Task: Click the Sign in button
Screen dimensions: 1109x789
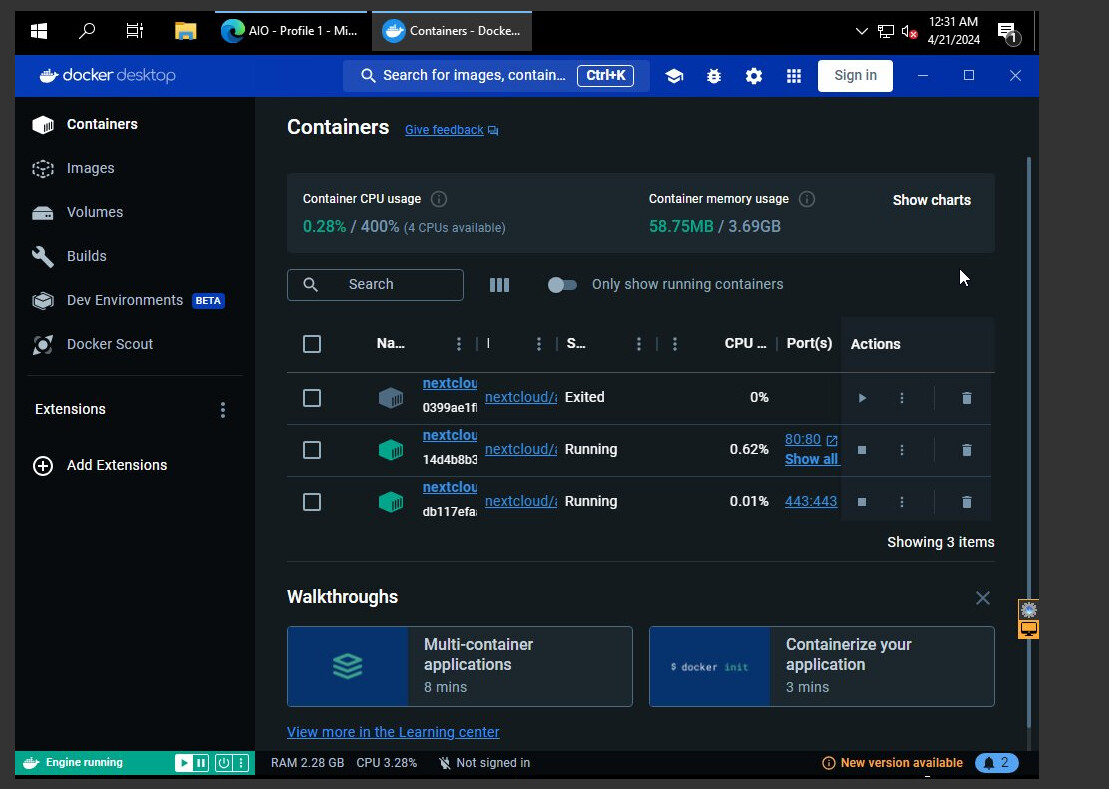Action: 855,76
